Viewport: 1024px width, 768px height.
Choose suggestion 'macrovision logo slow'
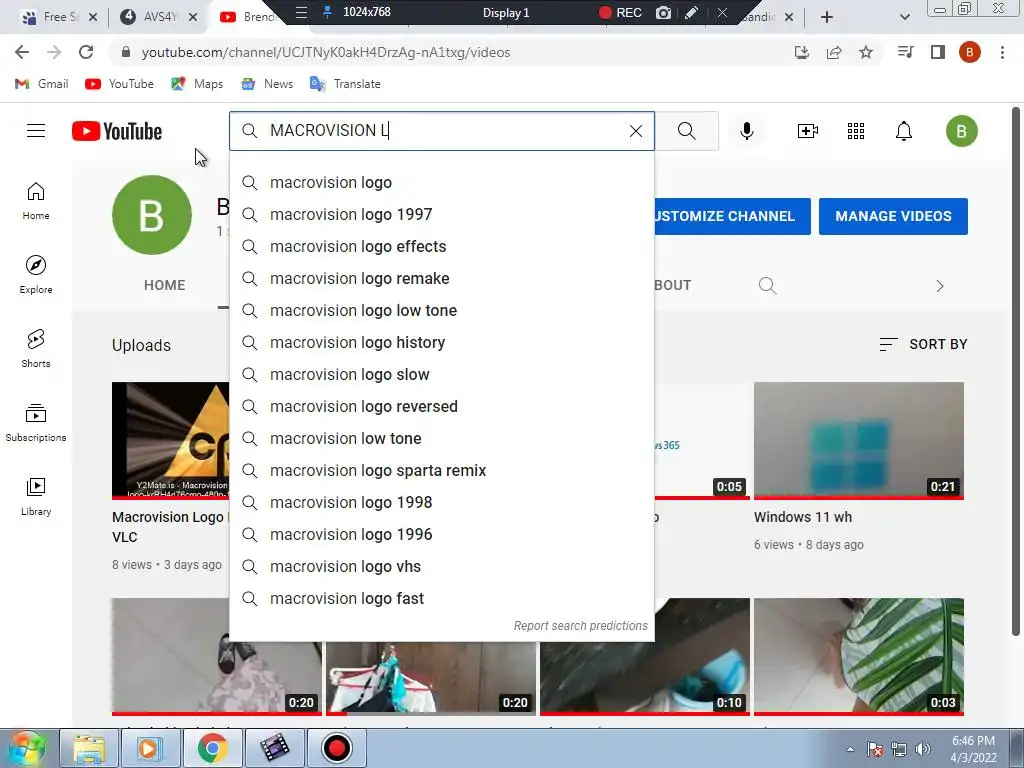pos(441,374)
